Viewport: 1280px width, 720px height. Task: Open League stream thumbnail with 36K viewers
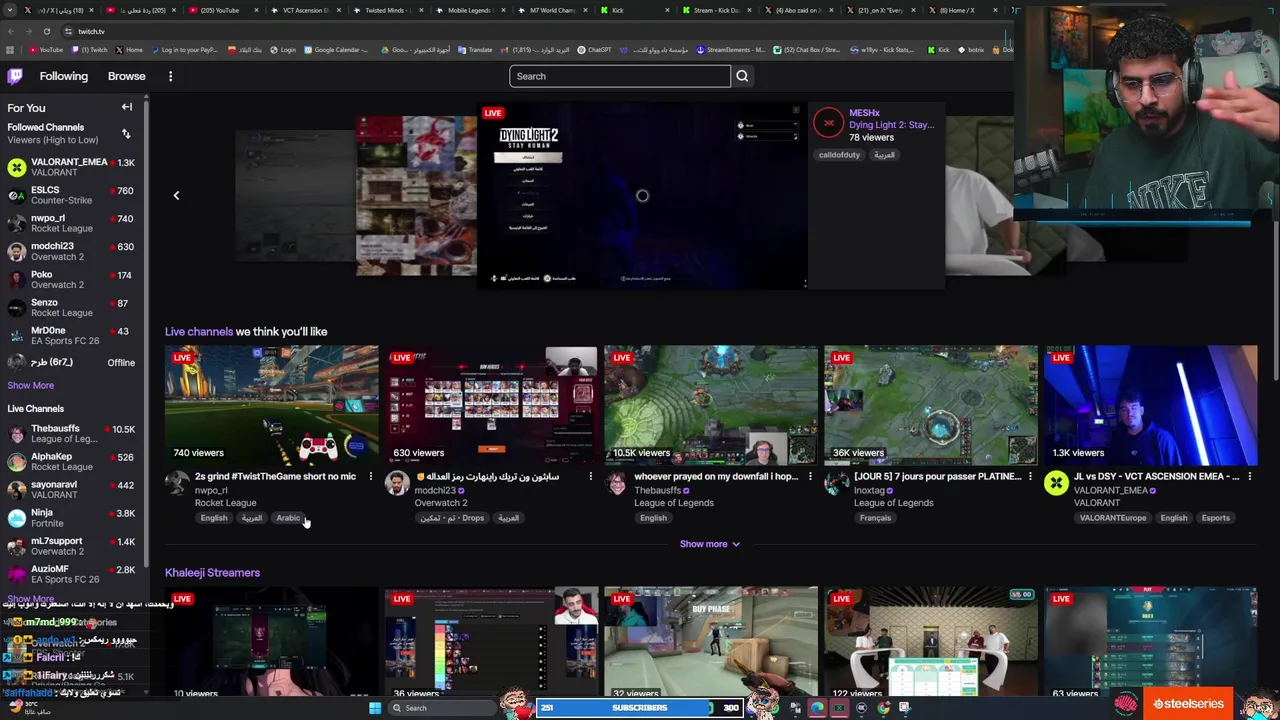pyautogui.click(x=931, y=405)
